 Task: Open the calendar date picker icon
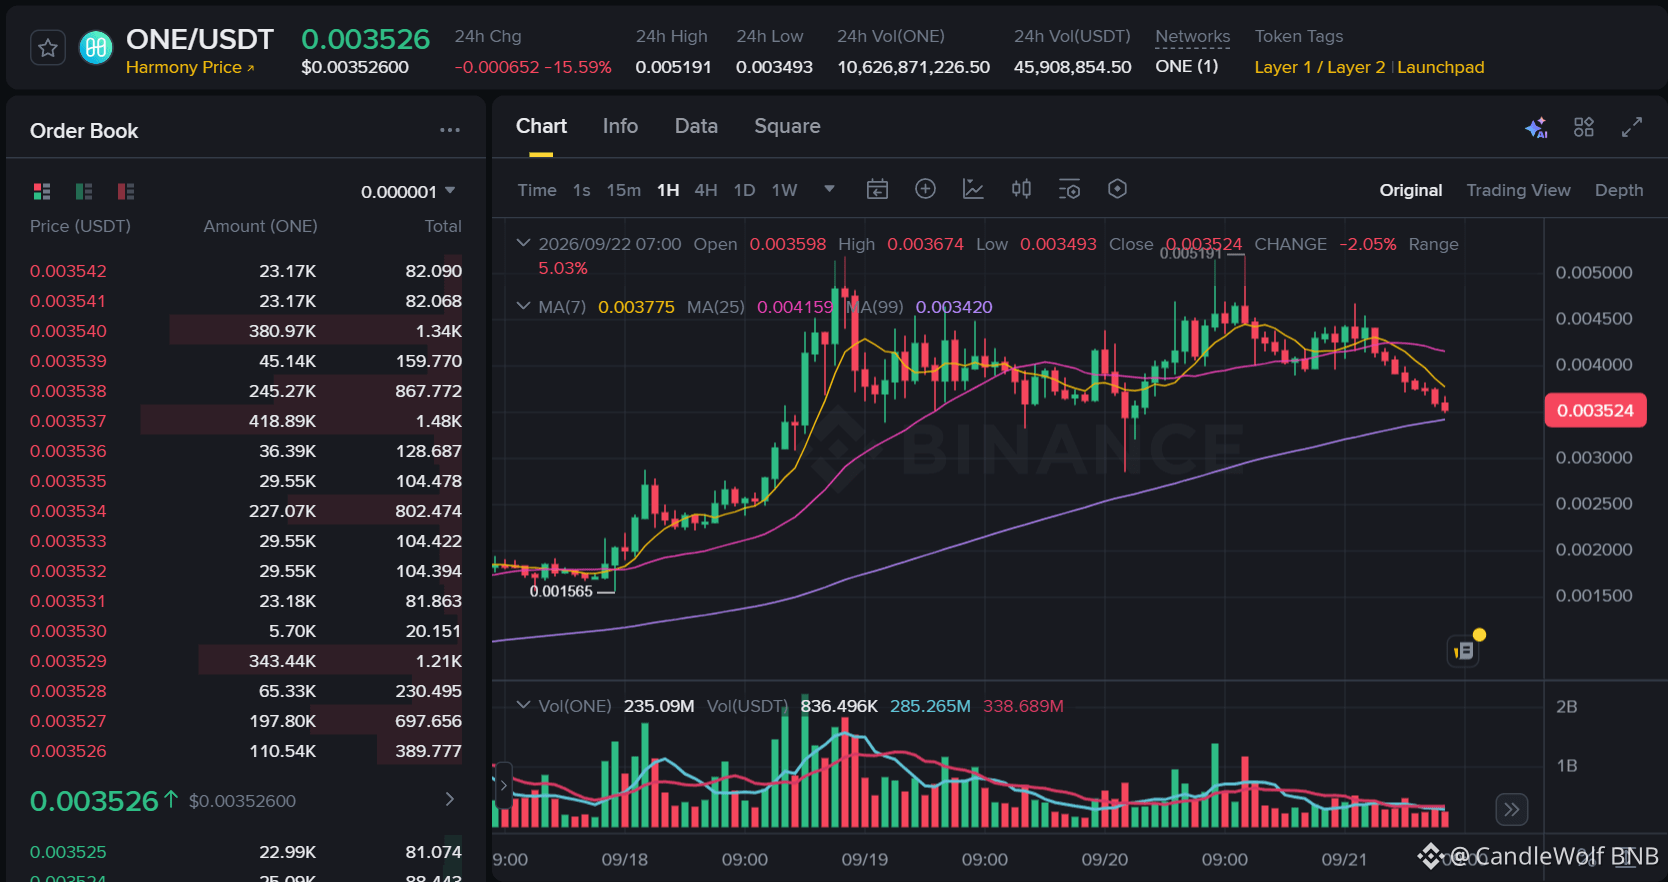[877, 189]
